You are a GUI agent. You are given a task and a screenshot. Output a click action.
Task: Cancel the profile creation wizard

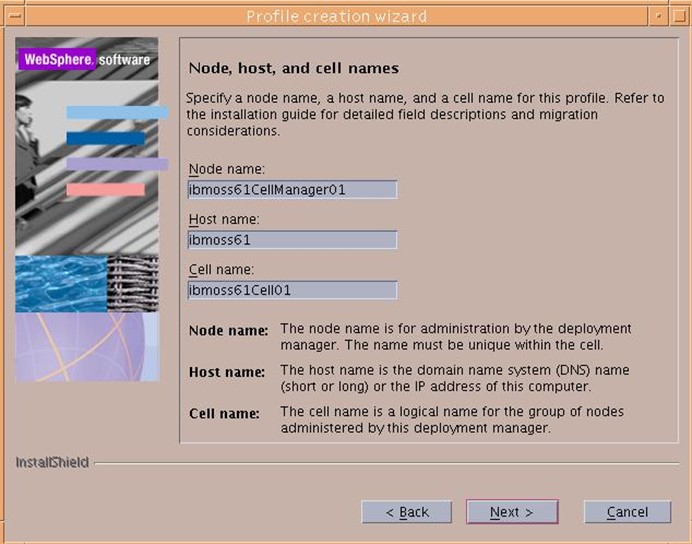pyautogui.click(x=627, y=512)
